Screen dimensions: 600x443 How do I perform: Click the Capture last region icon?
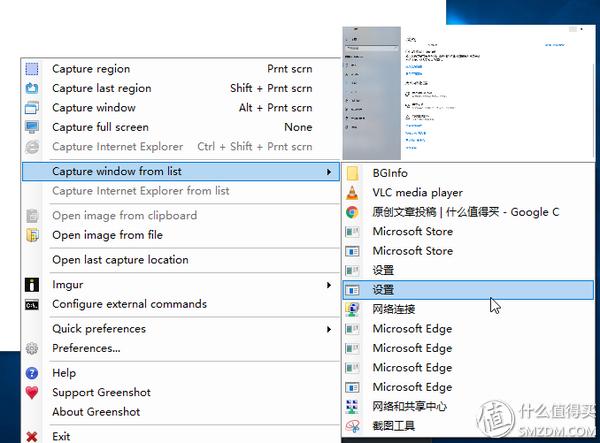point(32,88)
